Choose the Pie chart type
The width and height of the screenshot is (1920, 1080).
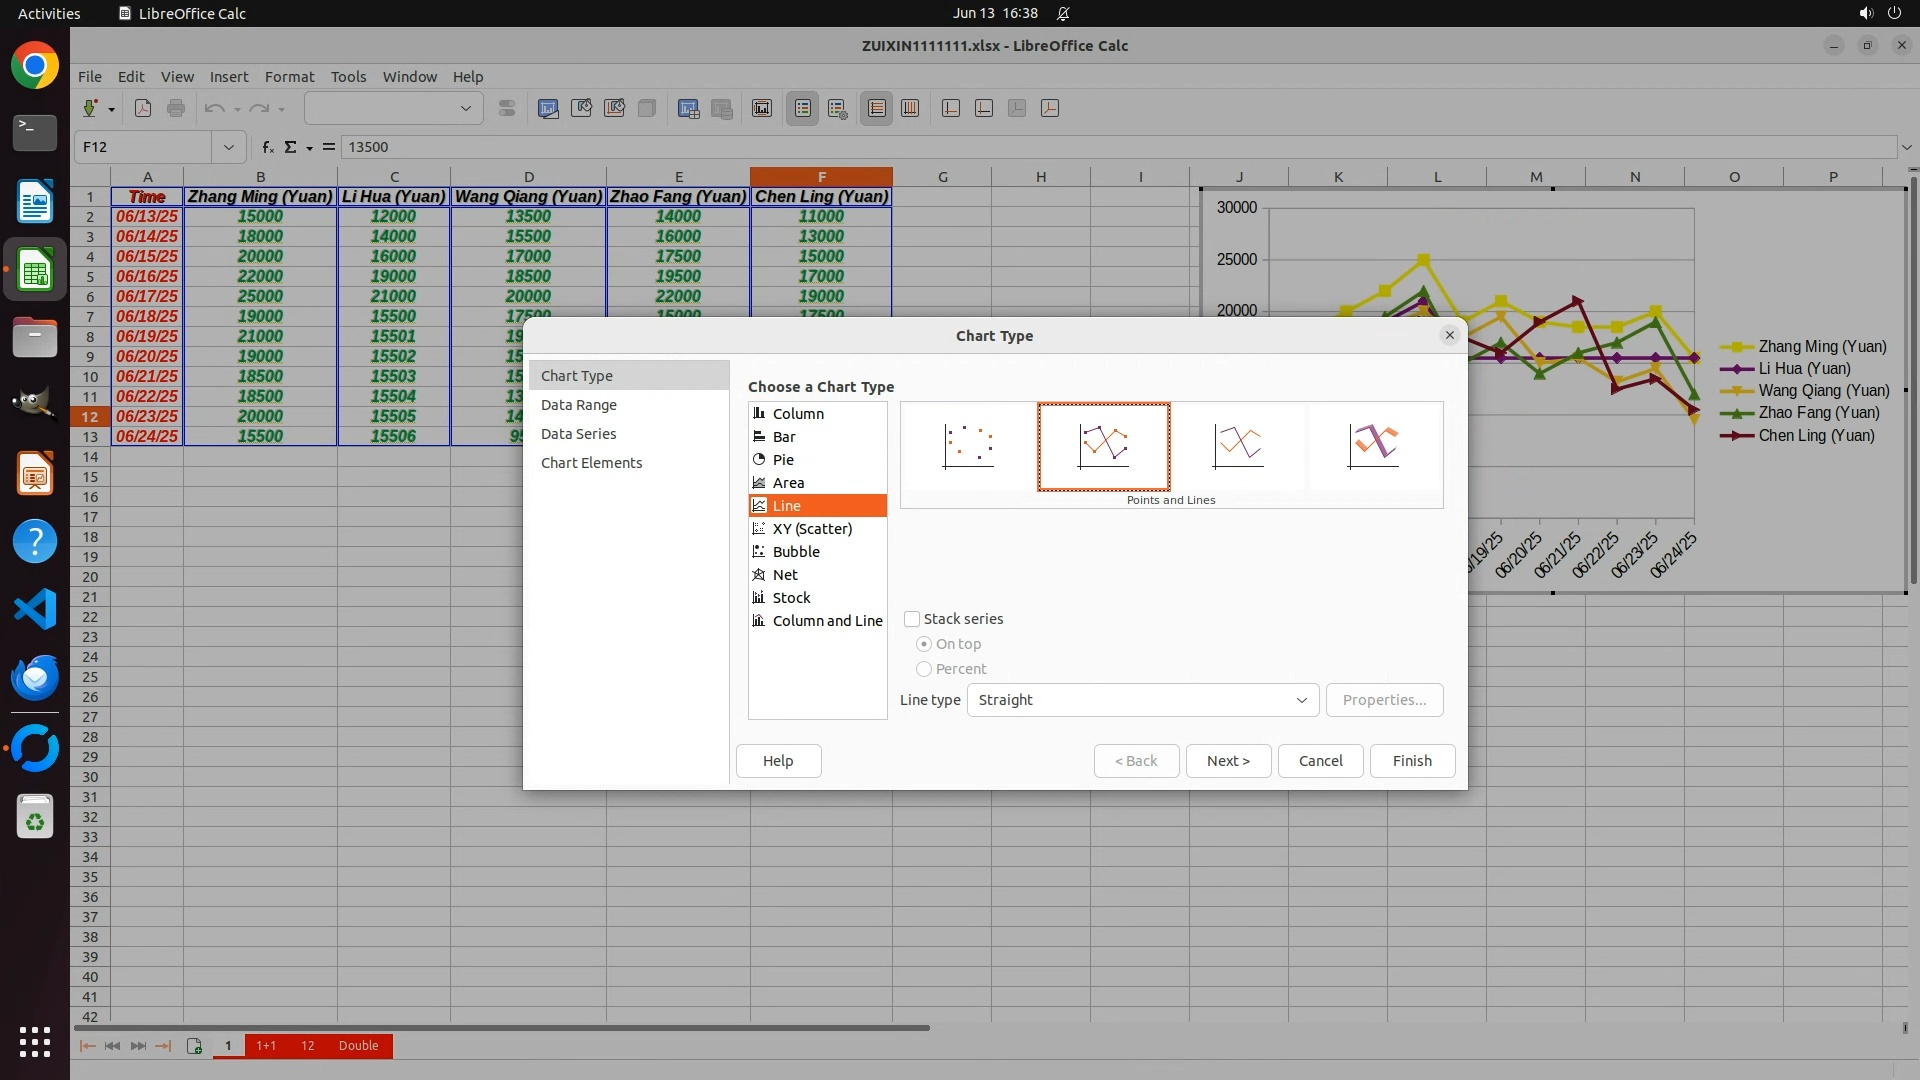(x=783, y=460)
